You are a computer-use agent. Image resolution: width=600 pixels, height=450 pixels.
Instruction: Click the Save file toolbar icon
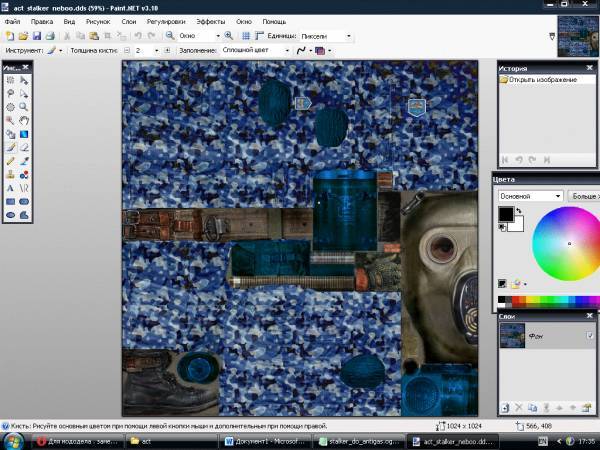point(37,35)
